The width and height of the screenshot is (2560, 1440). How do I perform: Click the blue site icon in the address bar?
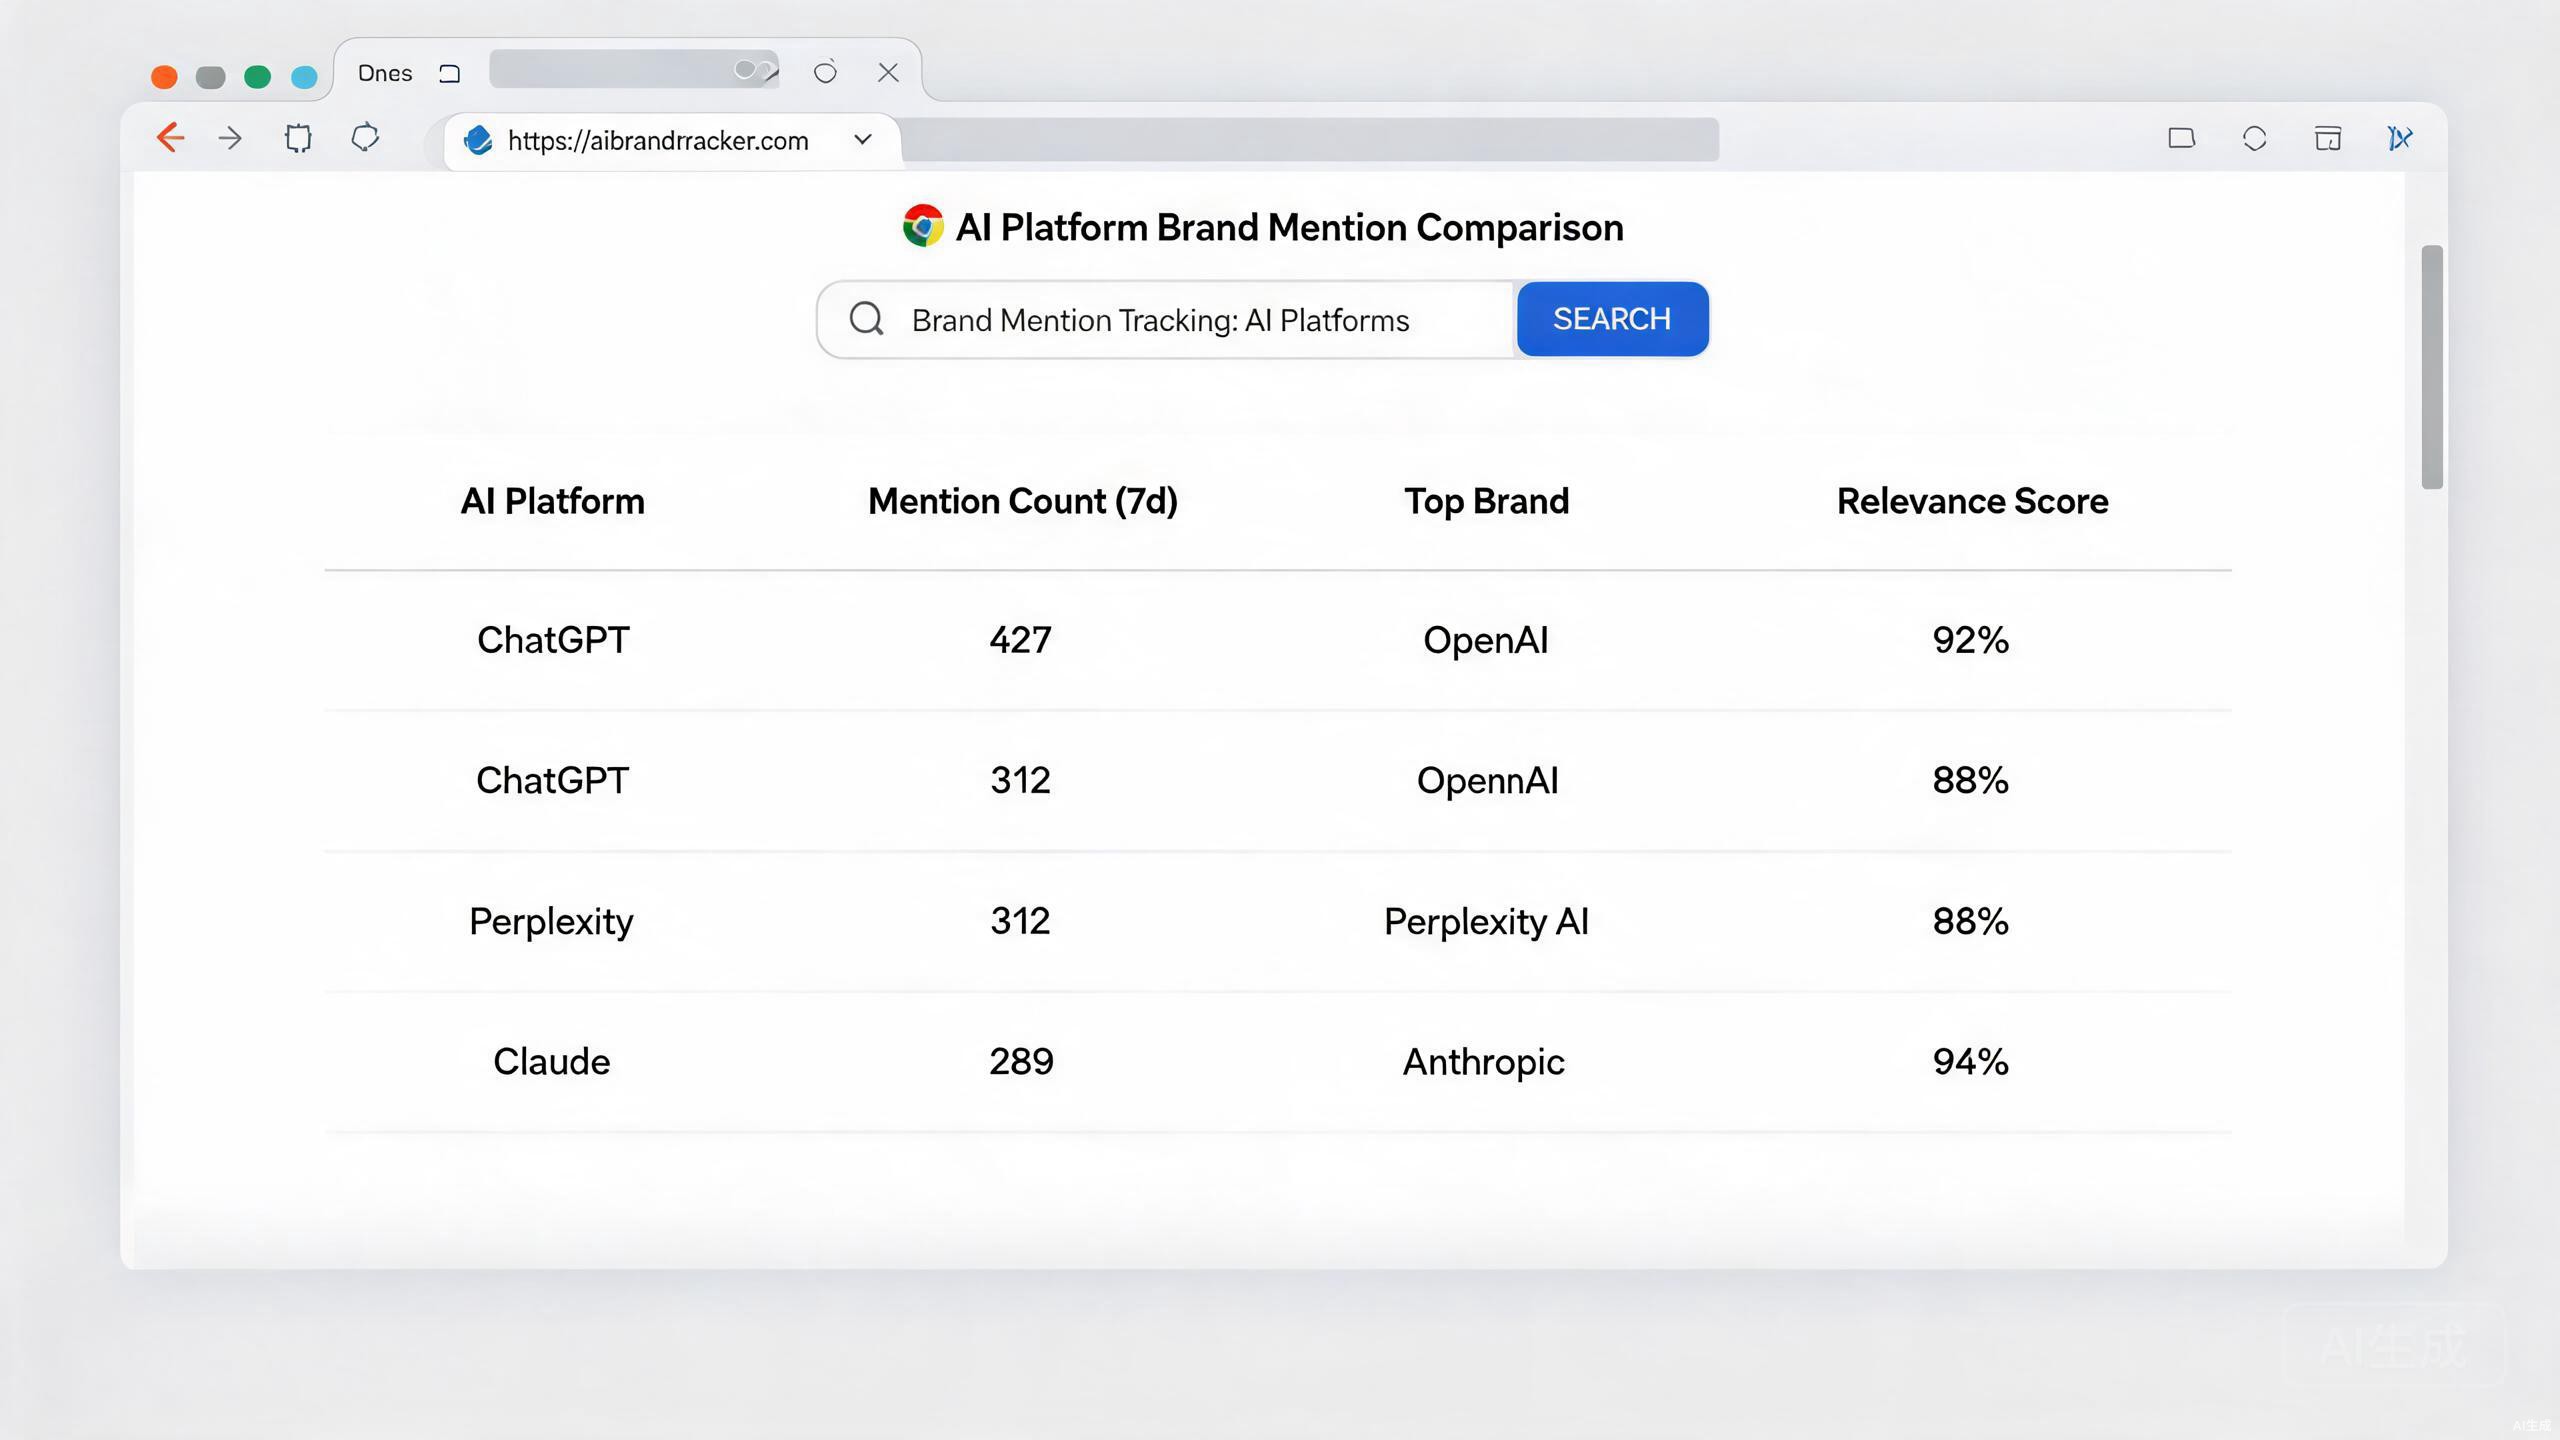[x=478, y=140]
